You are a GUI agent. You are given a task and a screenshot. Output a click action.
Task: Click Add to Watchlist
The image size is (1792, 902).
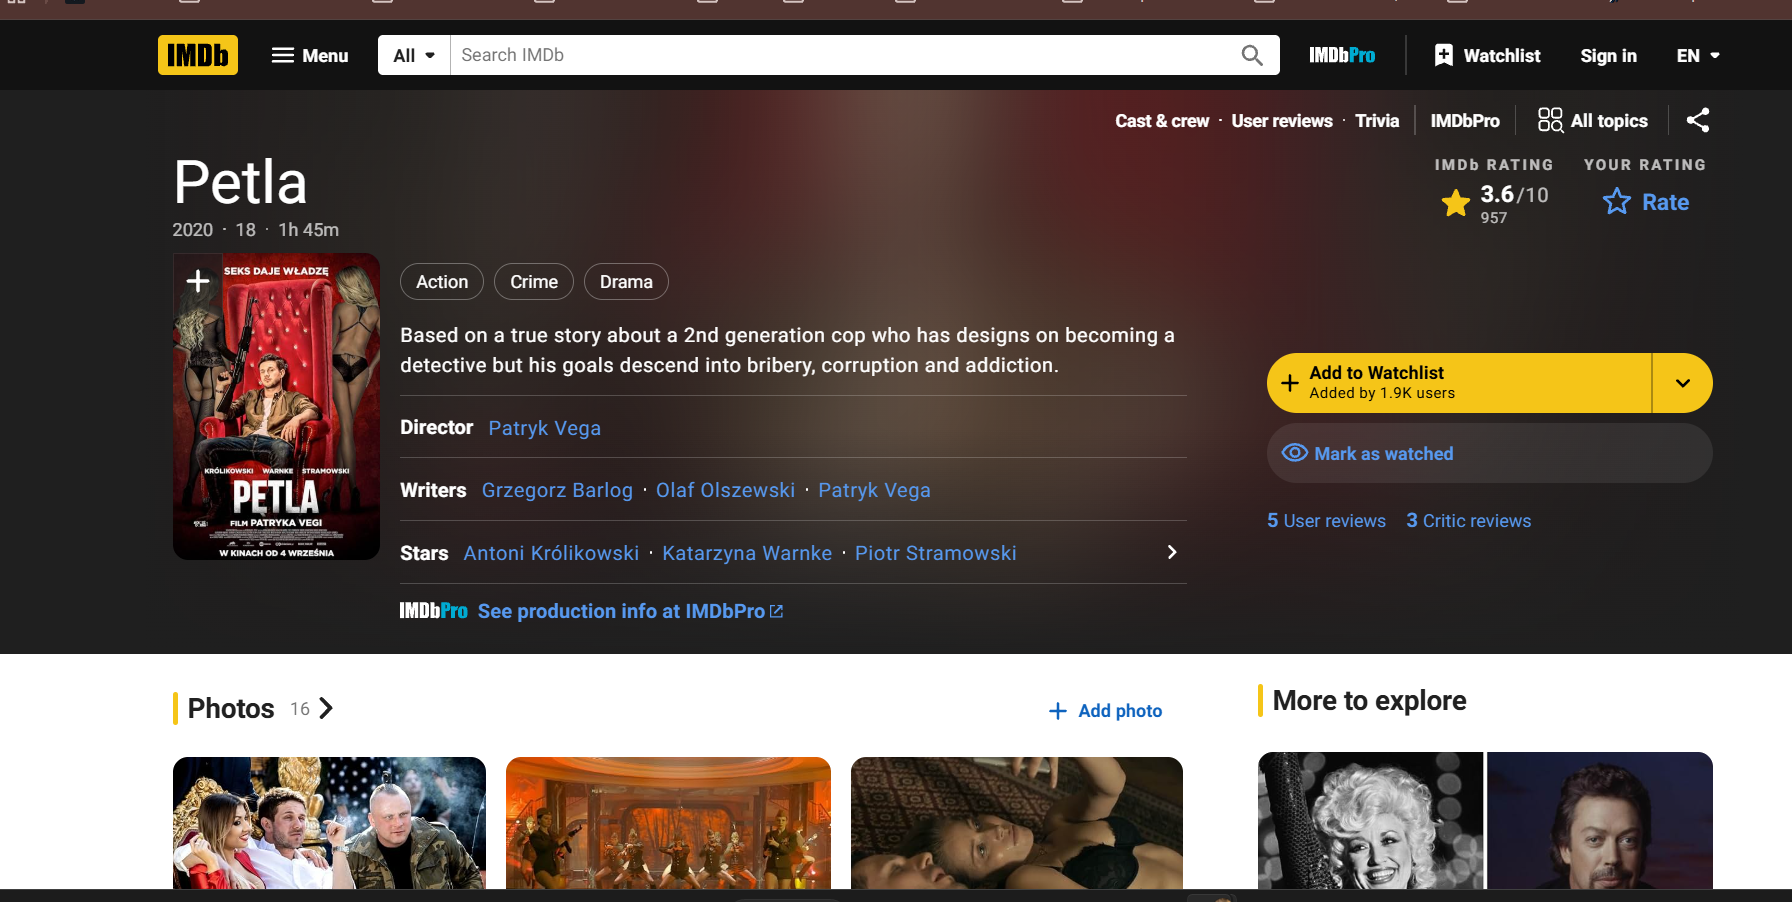pyautogui.click(x=1459, y=383)
